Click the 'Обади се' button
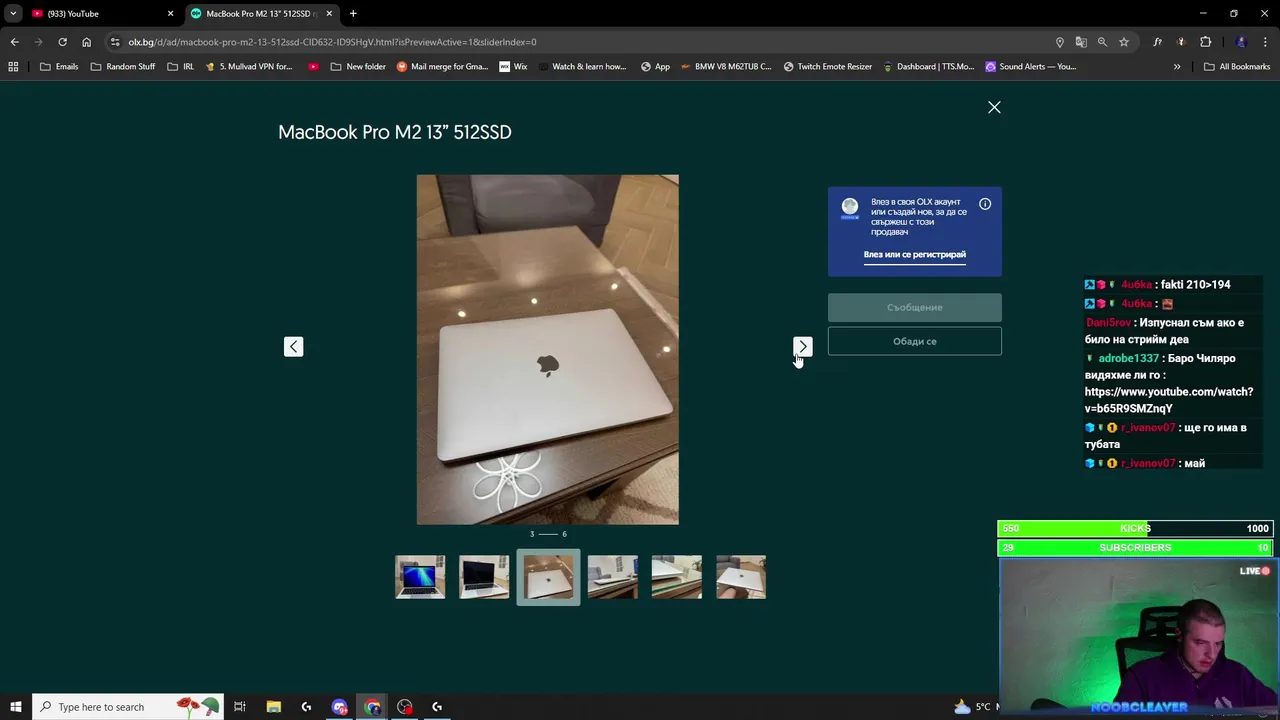The height and width of the screenshot is (720, 1280). click(x=914, y=341)
